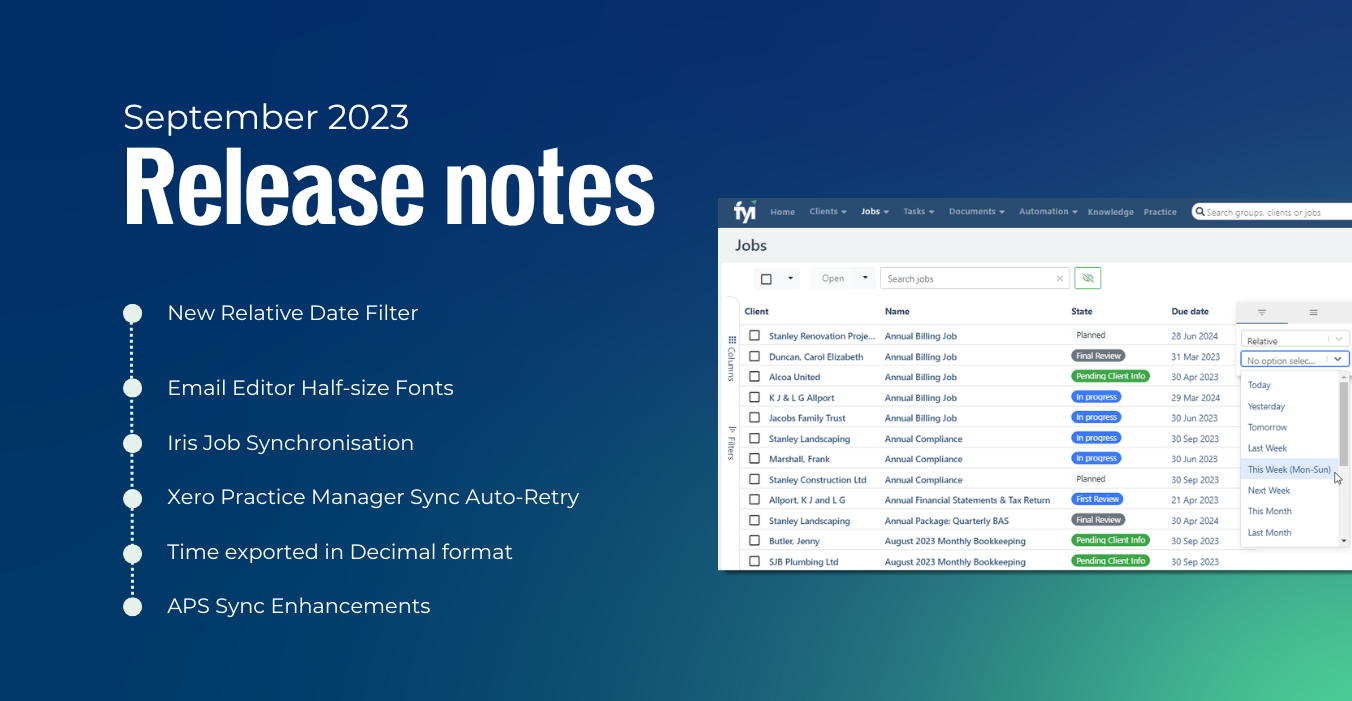Open the filter tab icon in the column menu
The image size is (1352, 701).
pos(1262,313)
